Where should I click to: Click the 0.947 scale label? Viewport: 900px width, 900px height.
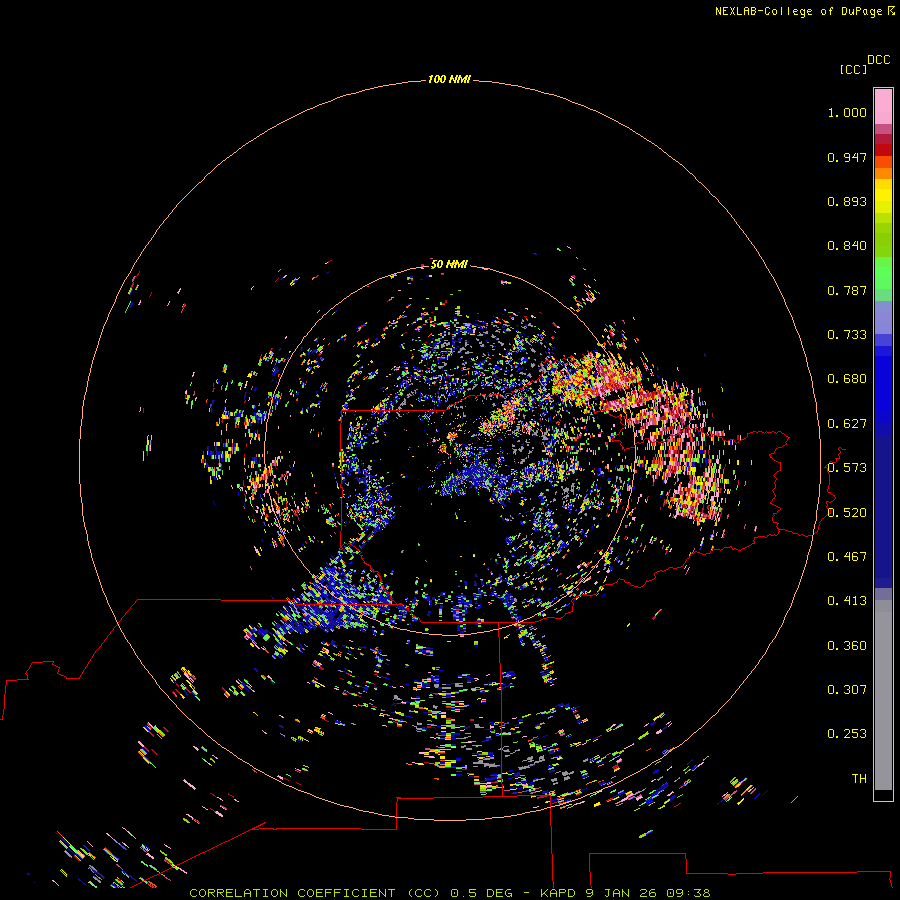point(847,157)
